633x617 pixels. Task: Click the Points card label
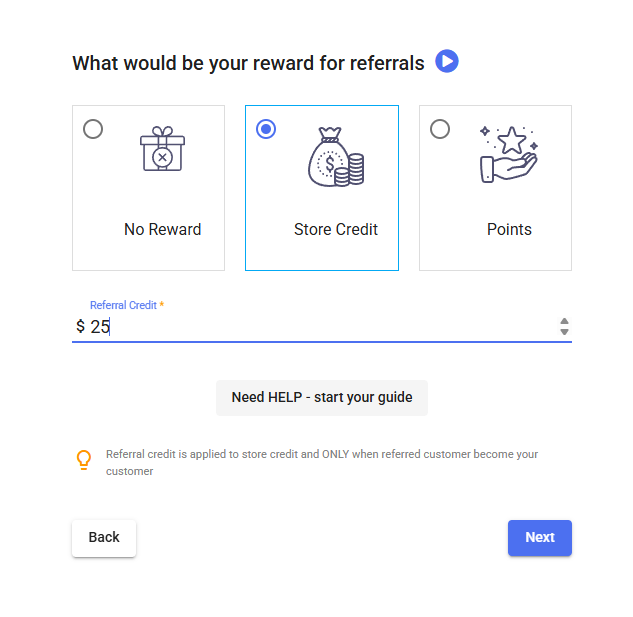(509, 229)
